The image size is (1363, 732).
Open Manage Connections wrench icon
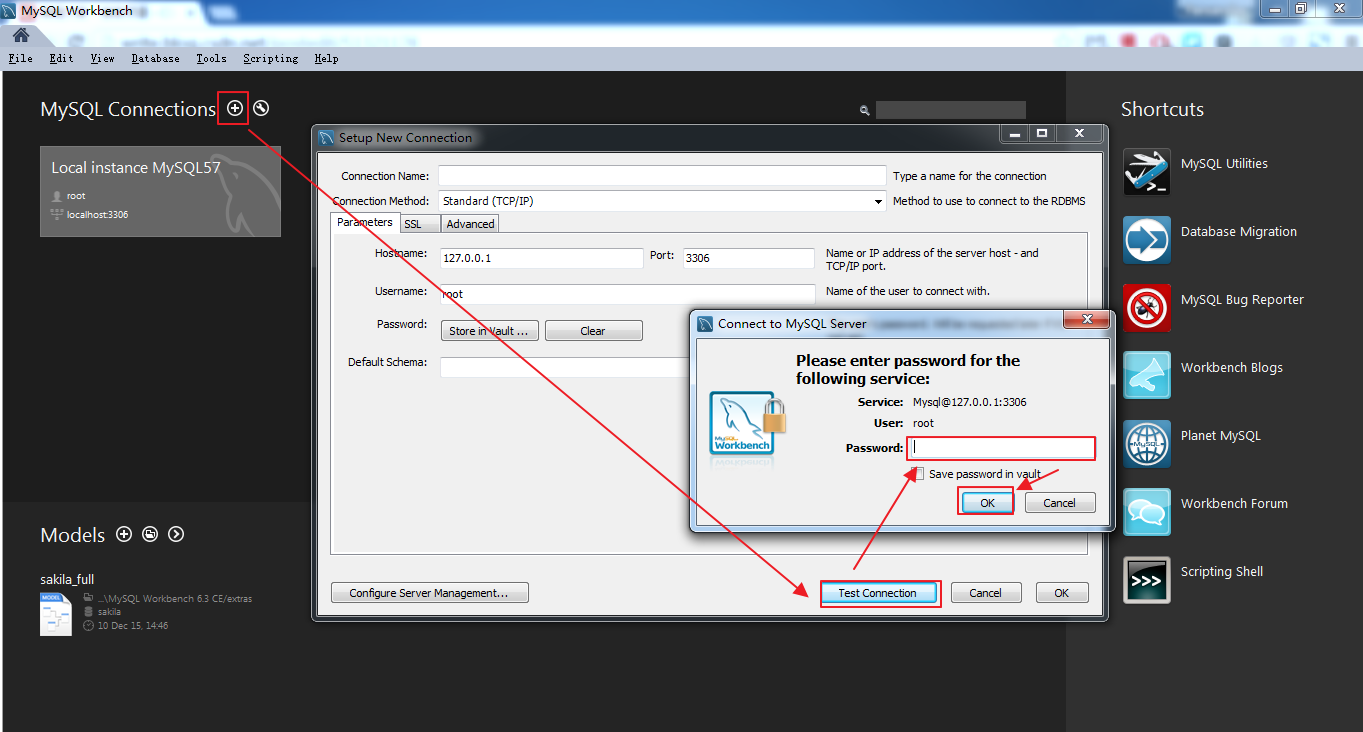[261, 108]
